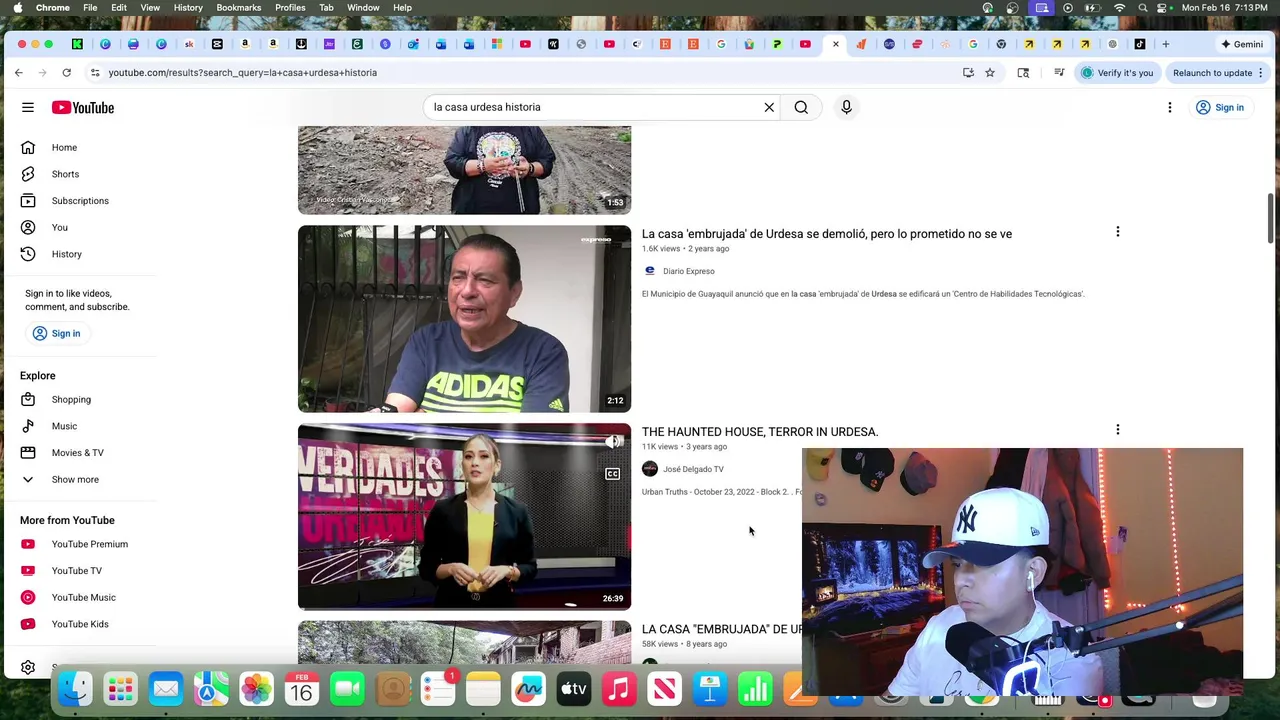Open José Delgado TV channel avatar
The width and height of the screenshot is (1280, 720).
pos(650,469)
